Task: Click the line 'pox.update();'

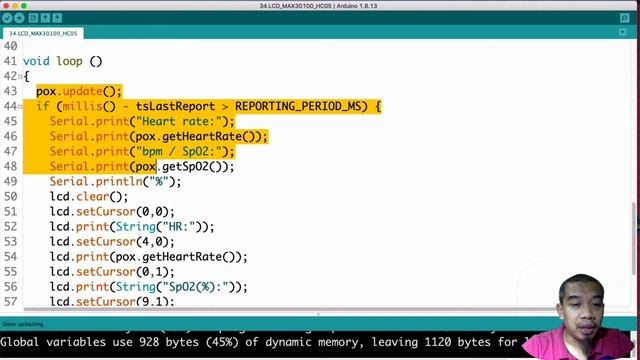Action: point(79,91)
